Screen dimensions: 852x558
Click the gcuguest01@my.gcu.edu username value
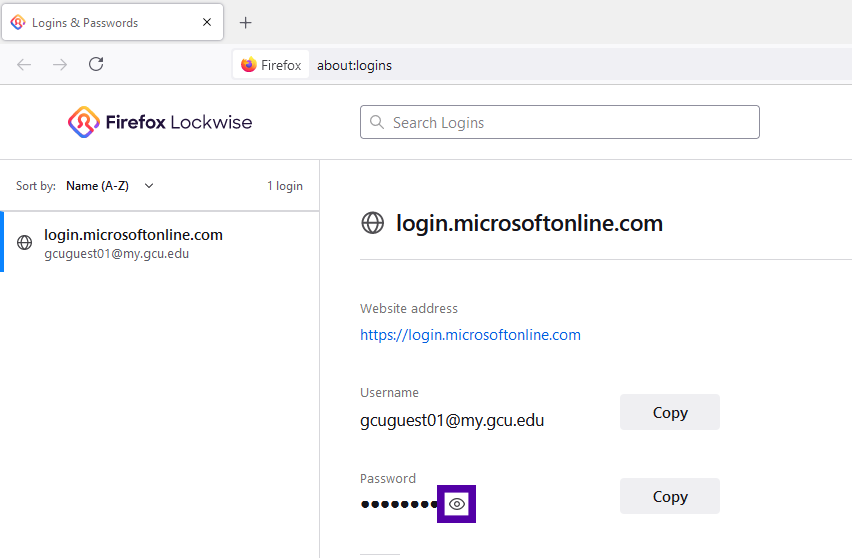coord(452,421)
